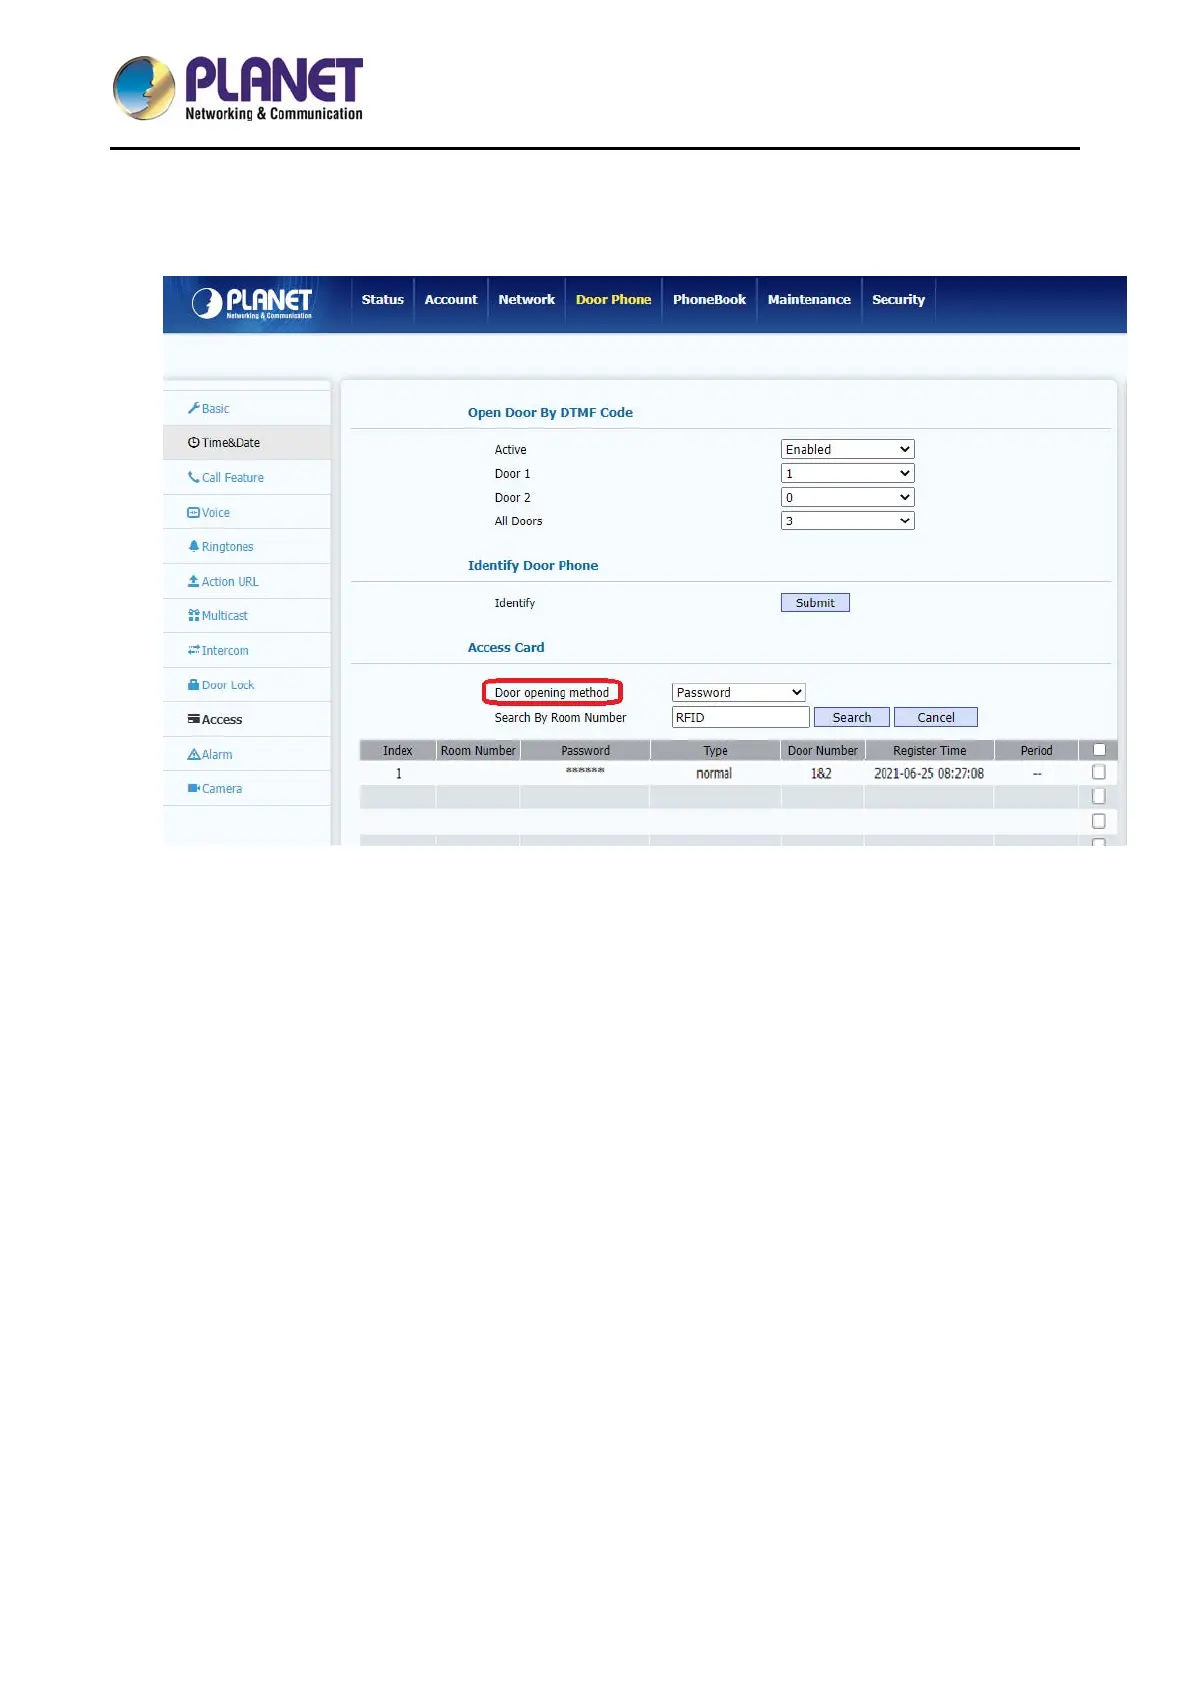This screenshot has width=1190, height=1684.
Task: Open the Maintenance tab
Action: 809,299
